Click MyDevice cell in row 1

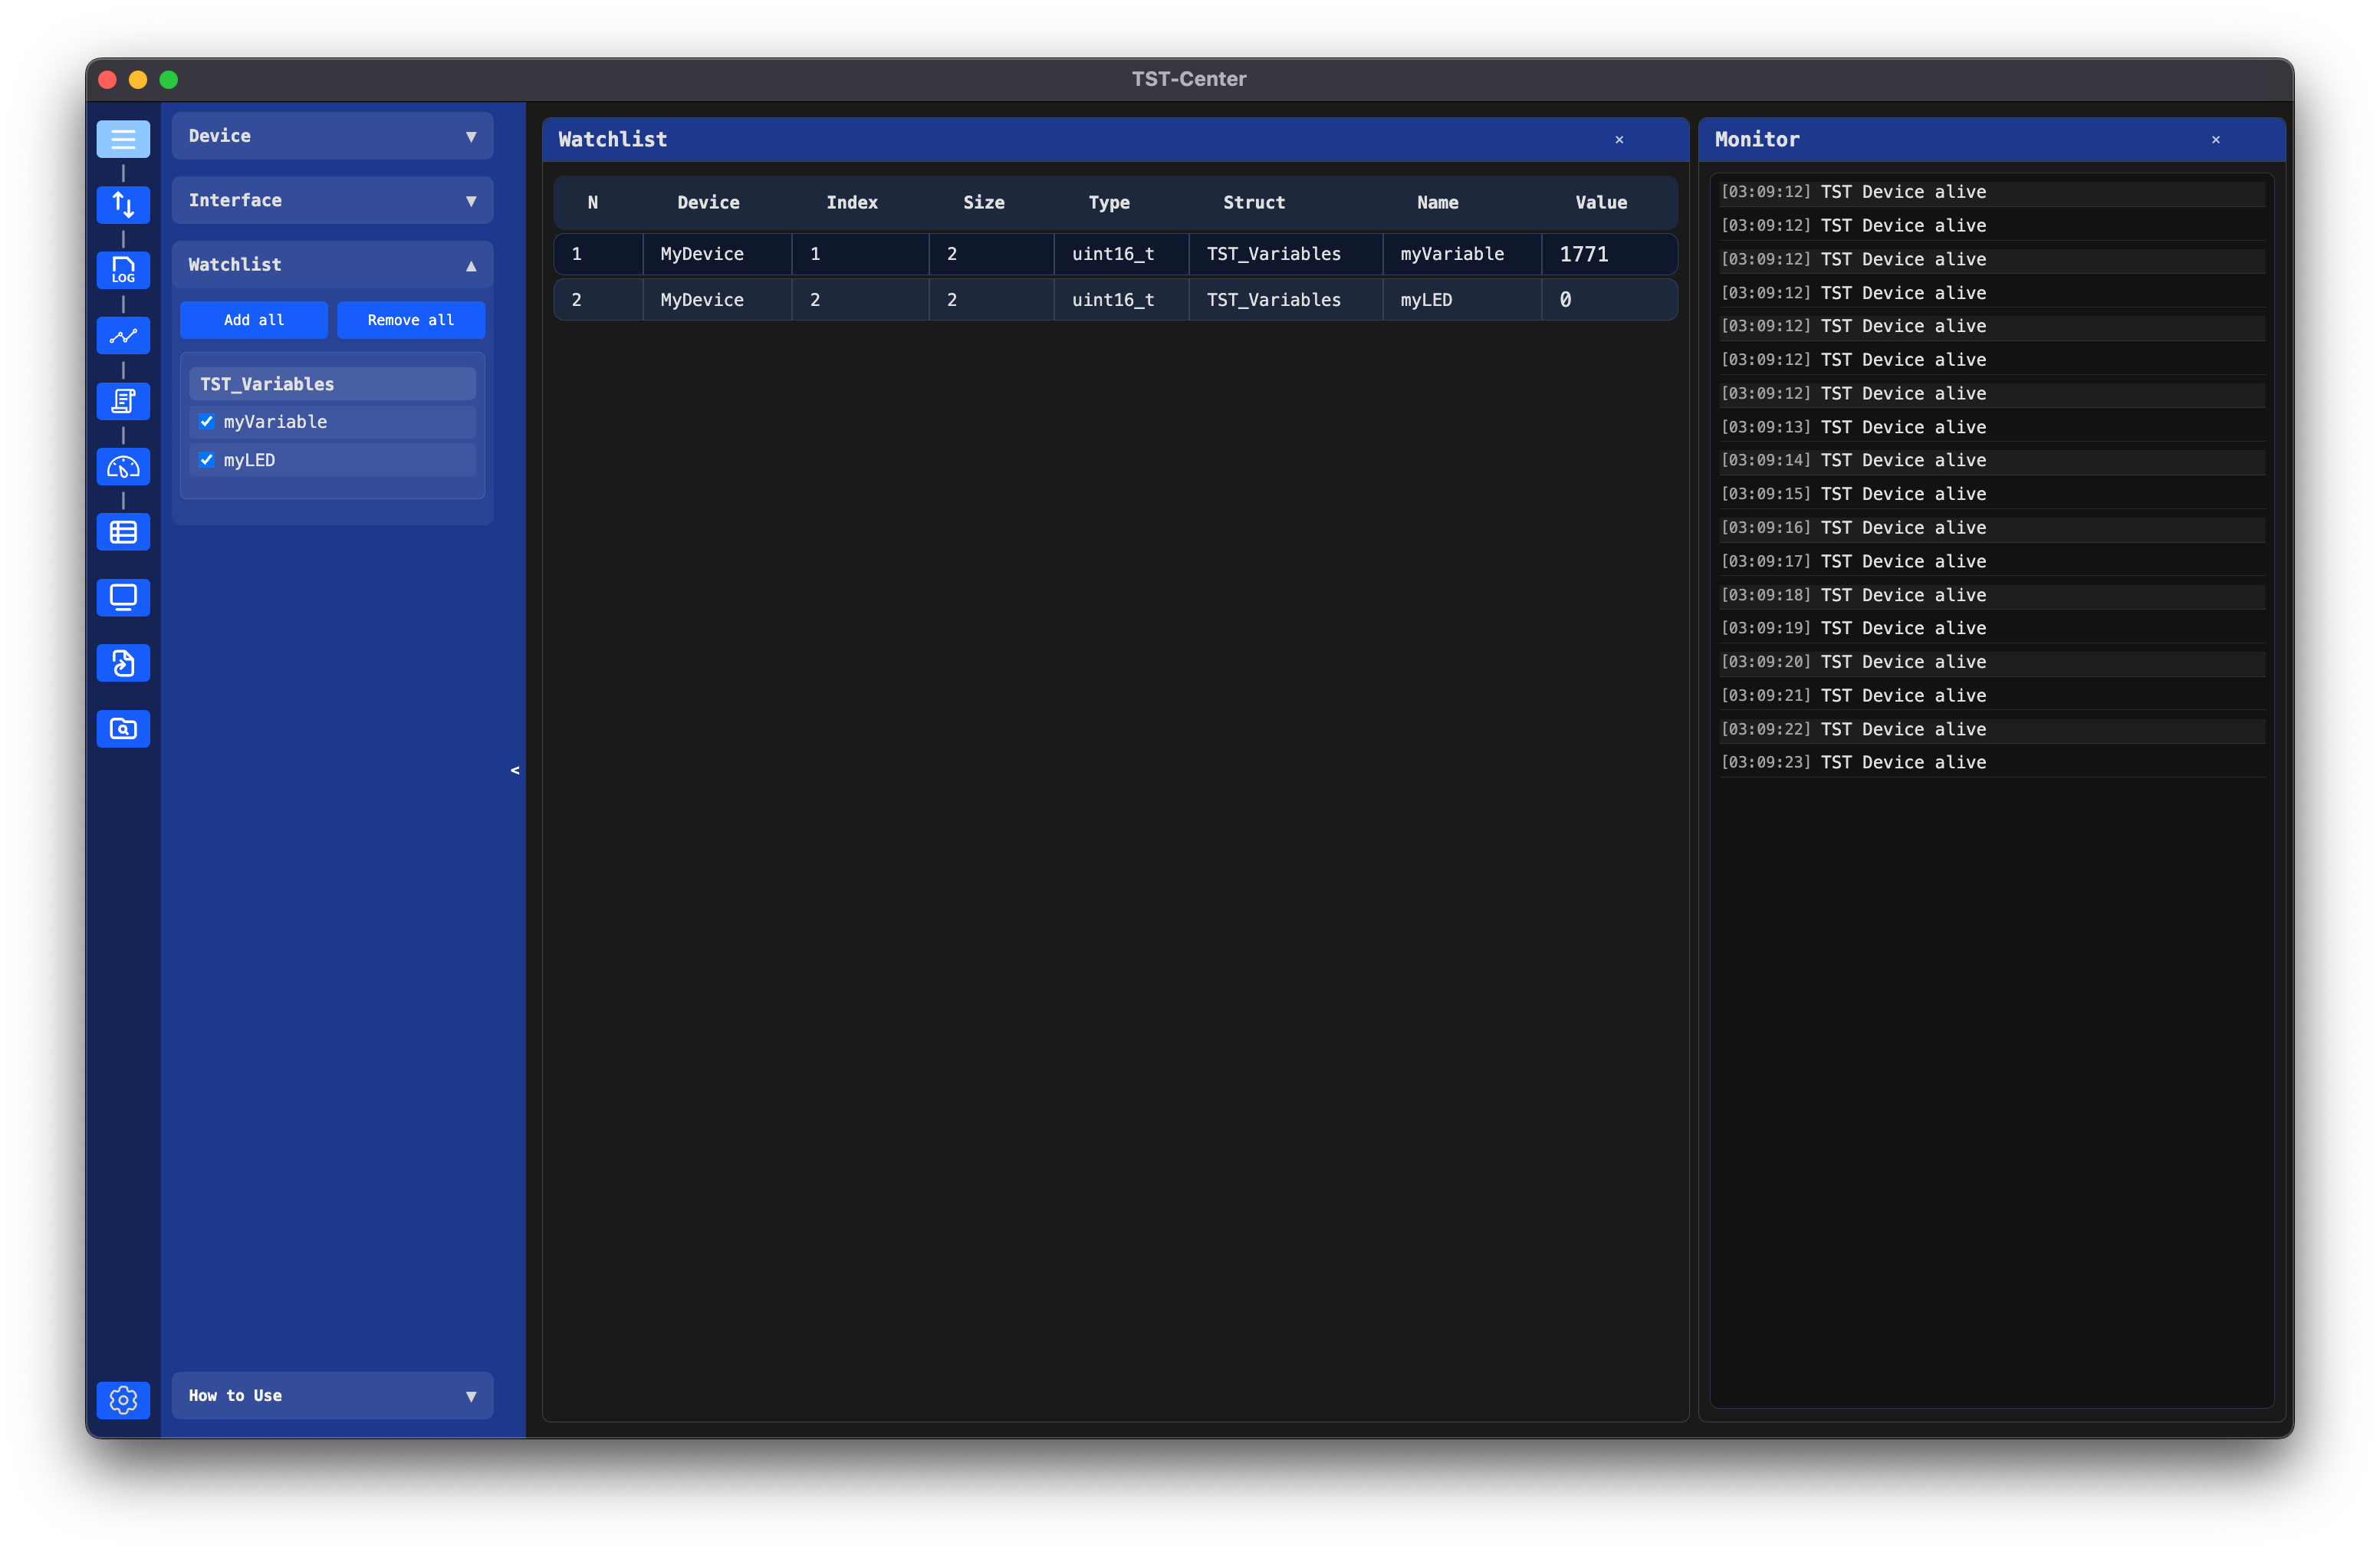pos(717,254)
